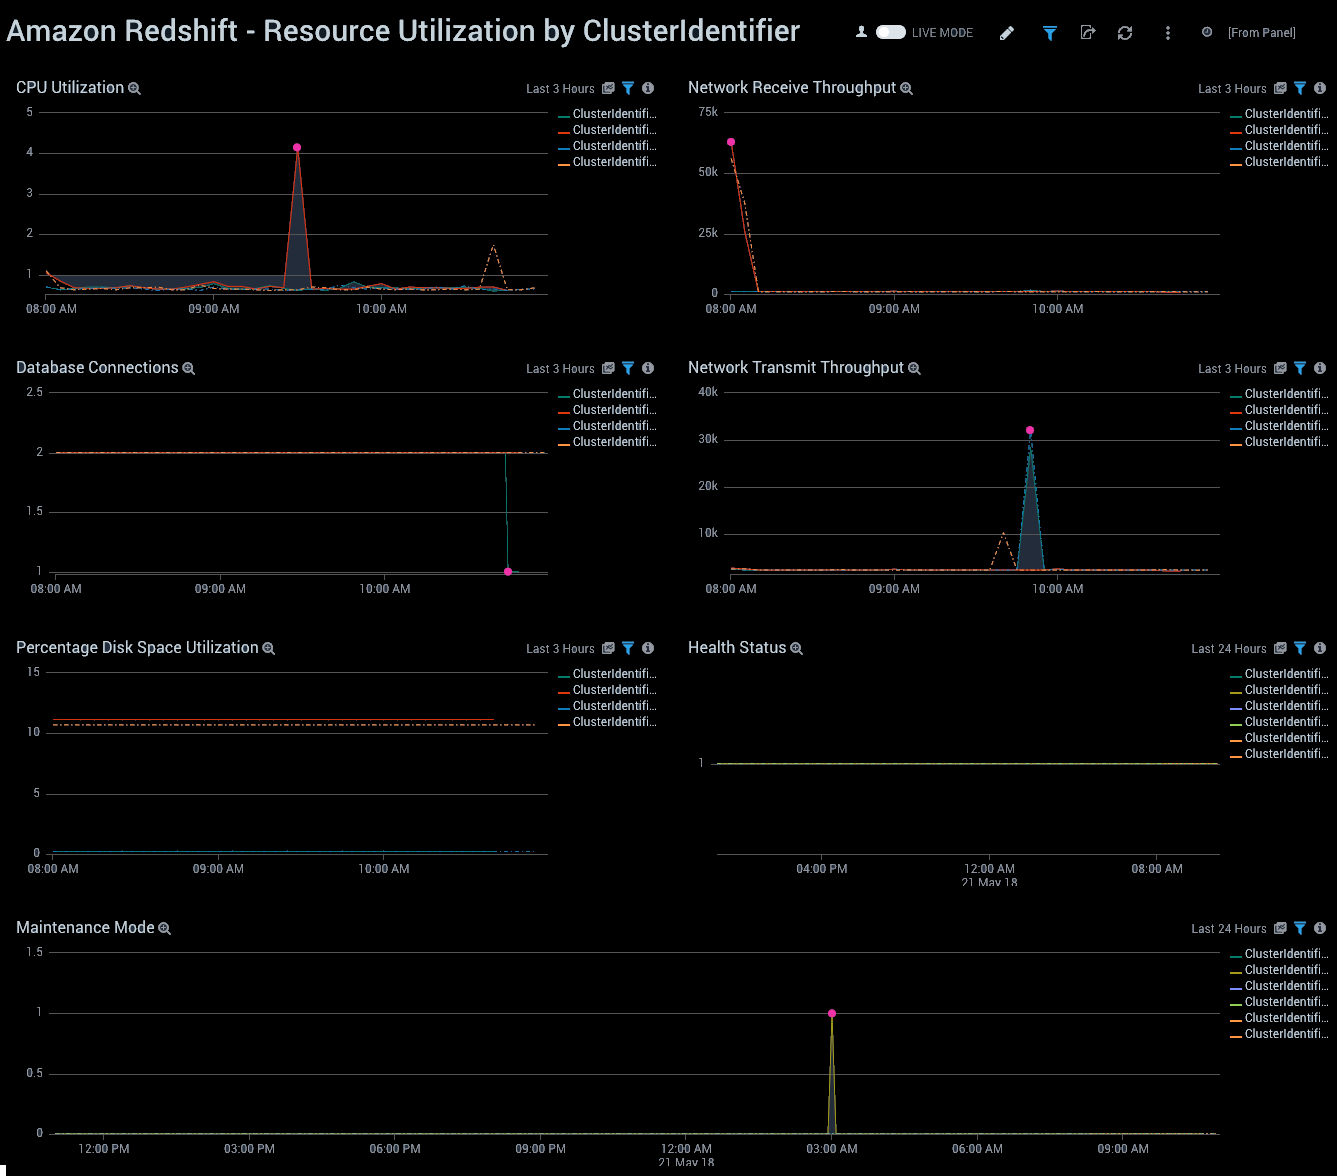Open the clock time-range icon near [From Panel]

point(1207,32)
